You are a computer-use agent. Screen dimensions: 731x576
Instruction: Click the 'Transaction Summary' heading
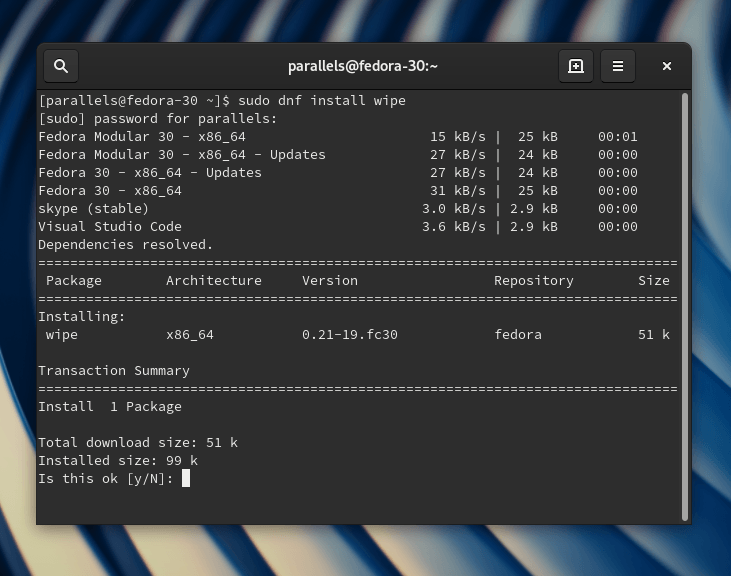click(x=114, y=371)
